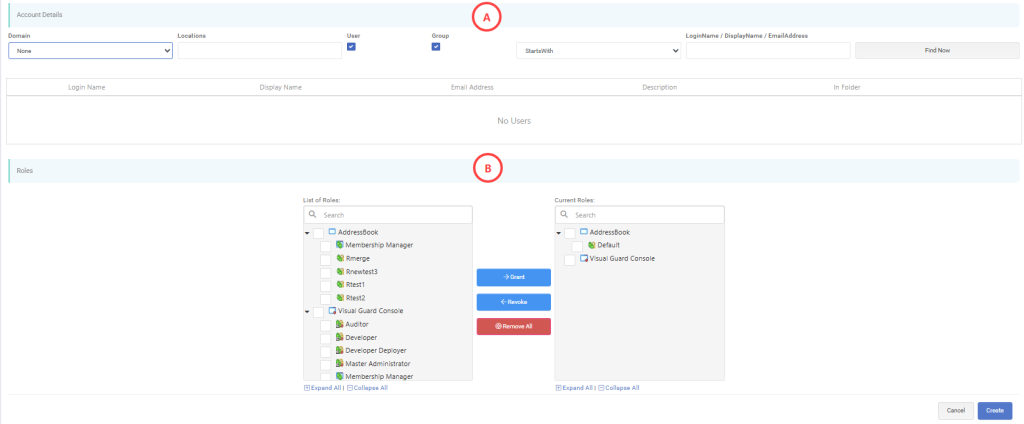Image resolution: width=1024 pixels, height=424 pixels.
Task: Click the Find Now button
Action: (x=937, y=50)
